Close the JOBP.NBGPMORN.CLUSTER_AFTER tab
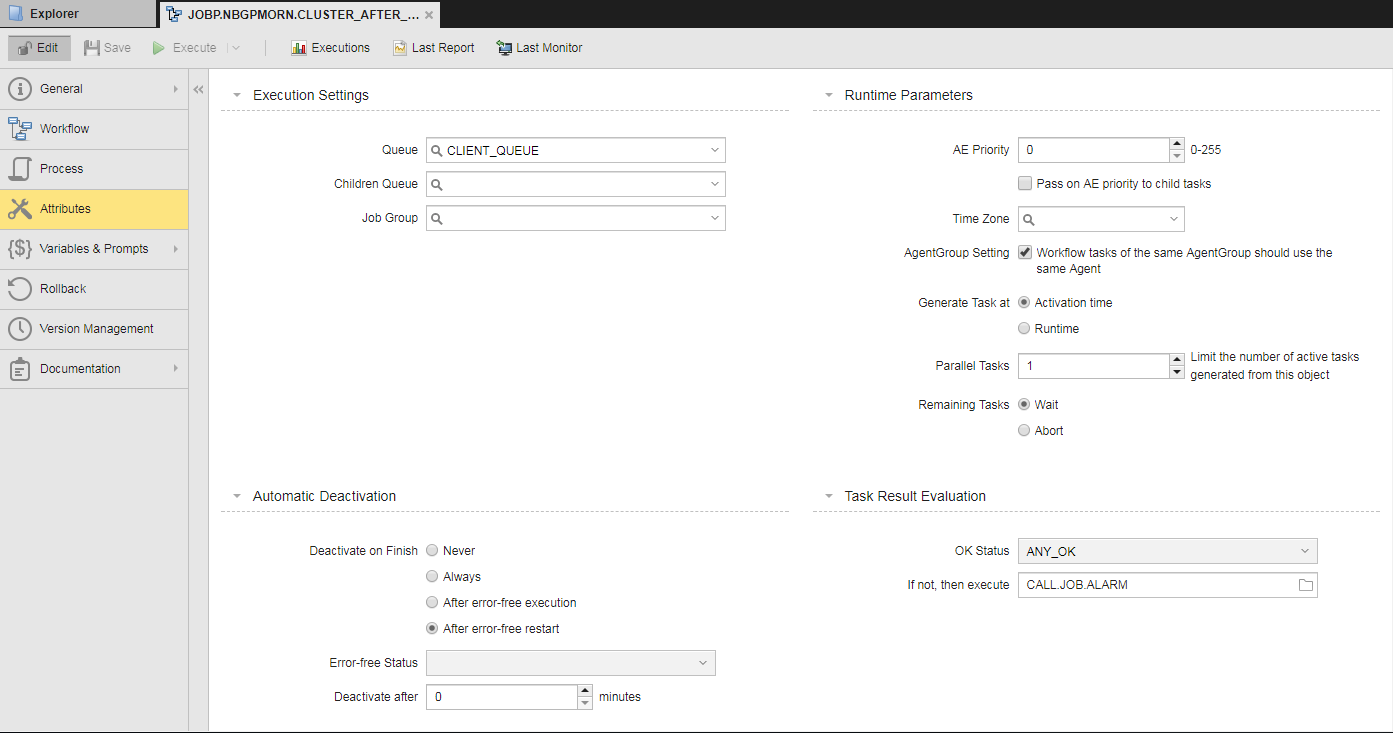Screen dimensions: 1393x733 [429, 15]
